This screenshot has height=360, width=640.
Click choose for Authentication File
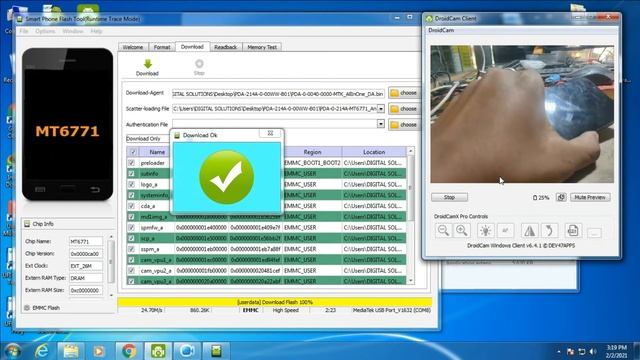[x=404, y=124]
